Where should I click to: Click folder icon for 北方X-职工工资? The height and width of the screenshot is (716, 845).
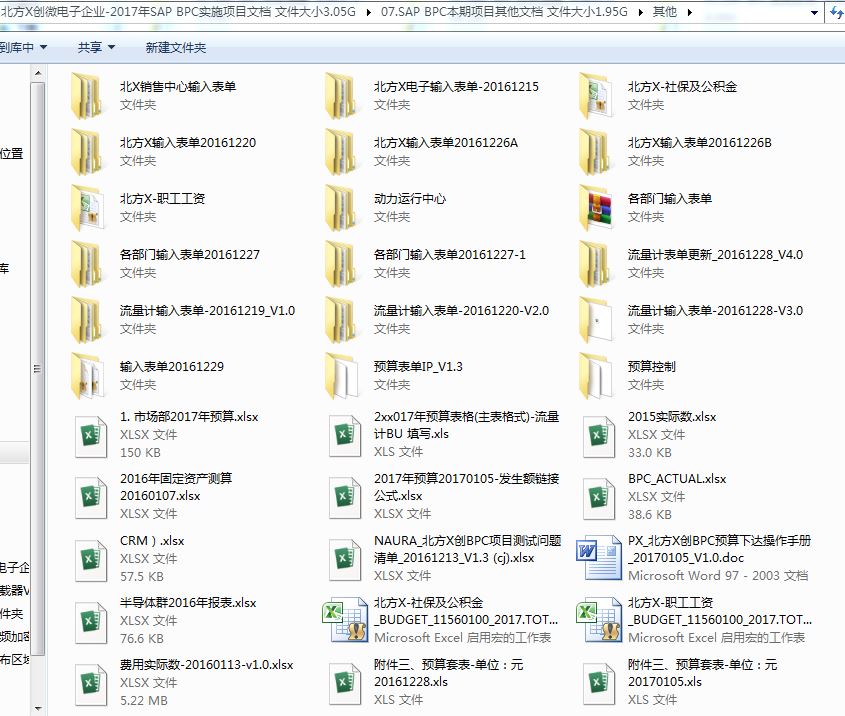[x=87, y=208]
